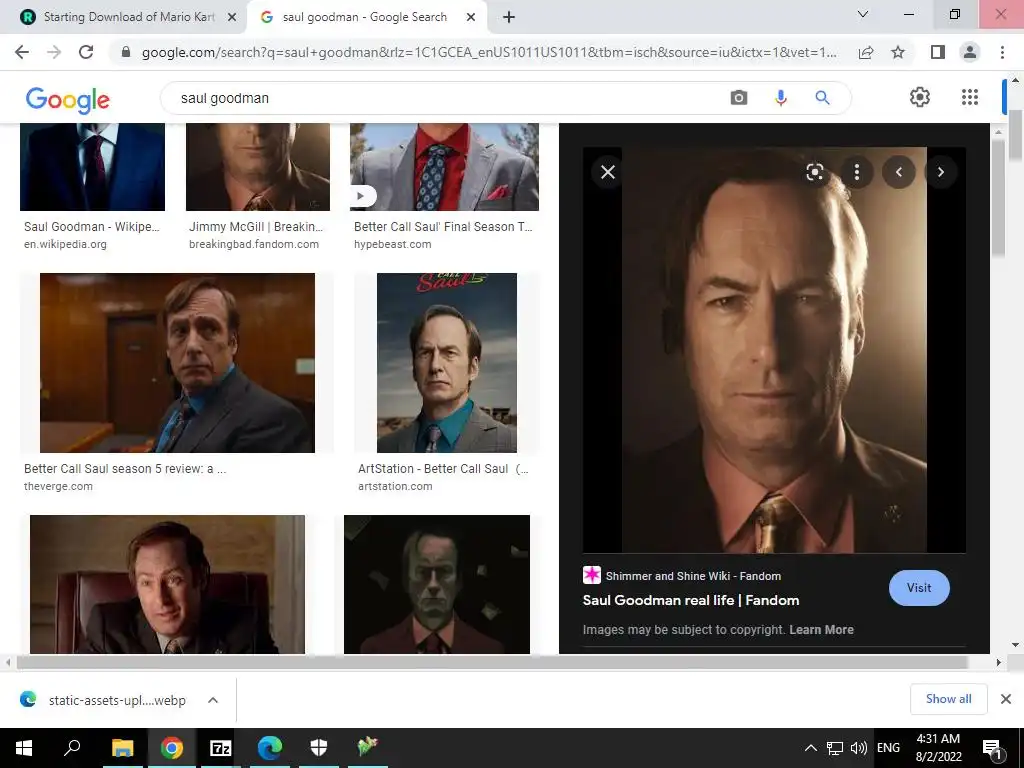Open File Explorer from taskbar
Screen dimensions: 1024x768
[x=122, y=748]
